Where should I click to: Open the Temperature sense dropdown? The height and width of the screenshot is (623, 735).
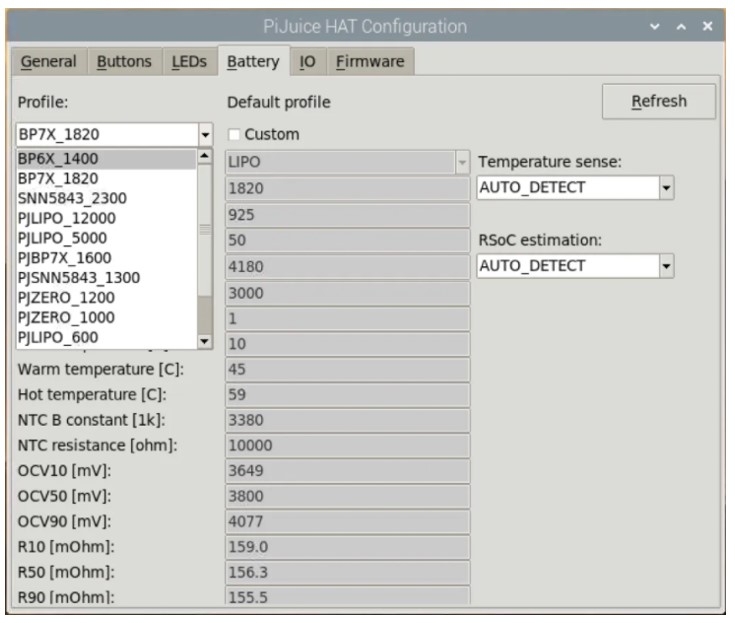tap(666, 188)
